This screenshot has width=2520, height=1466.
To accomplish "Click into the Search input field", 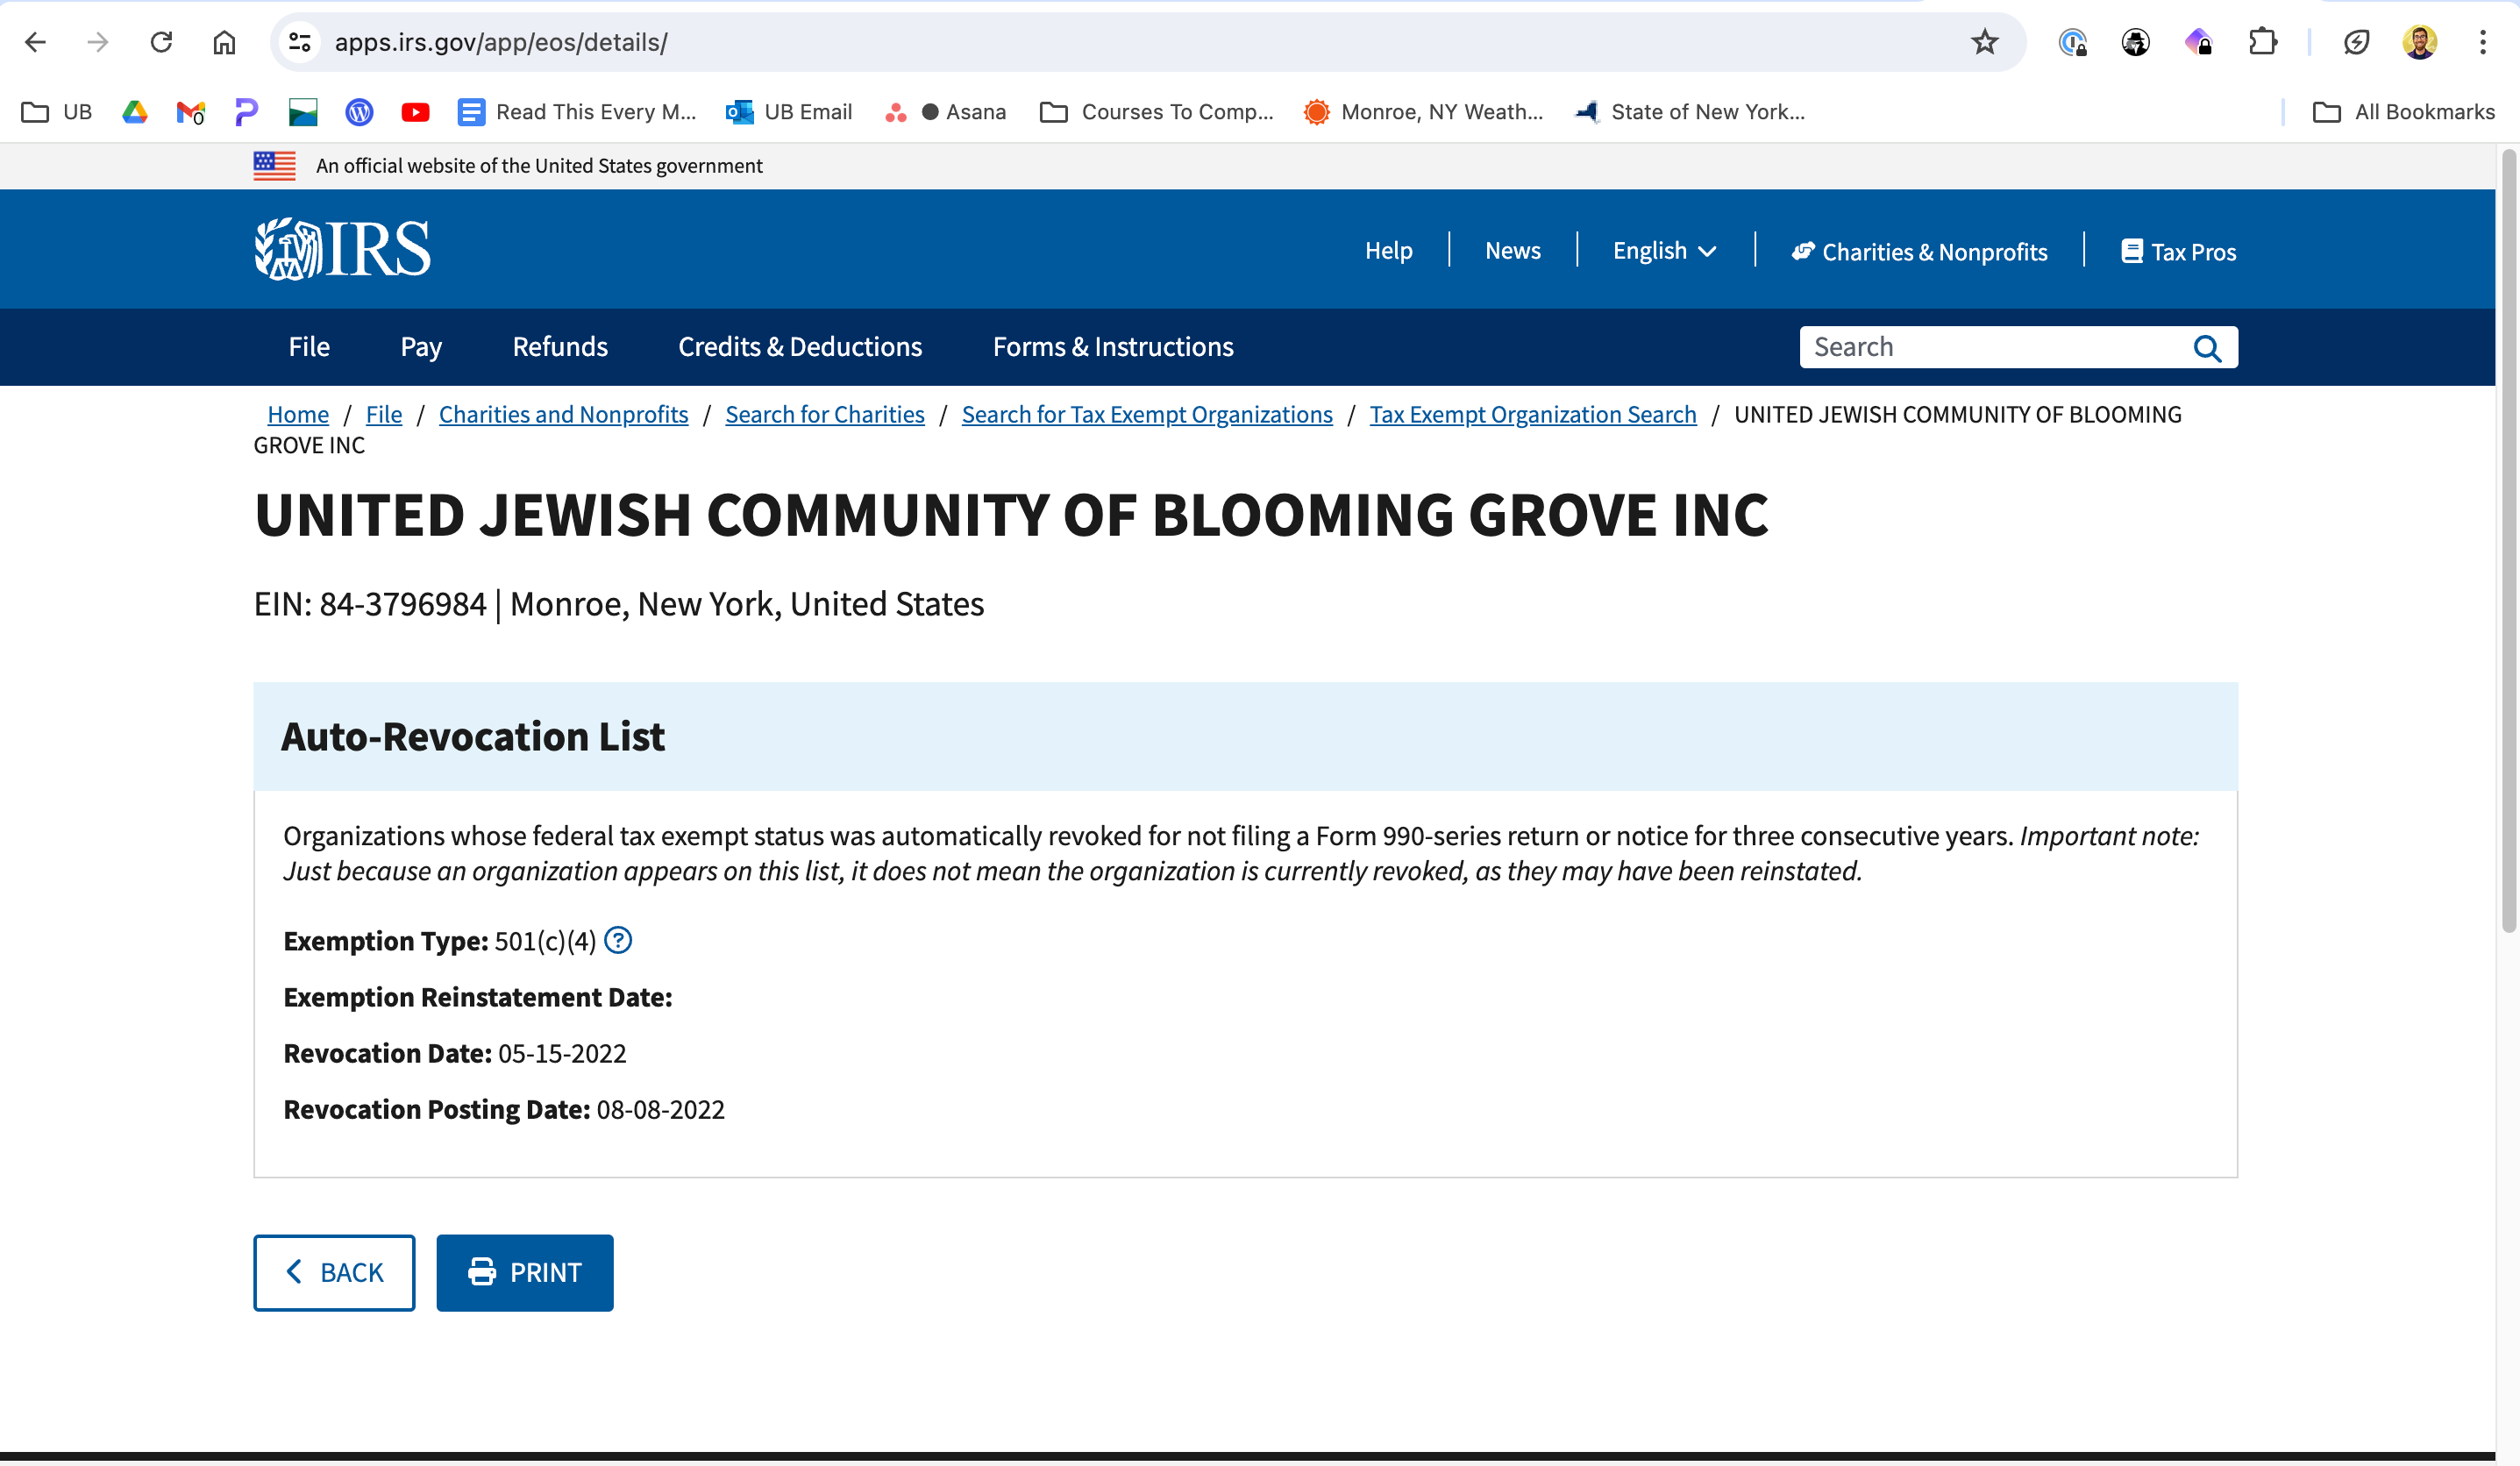I will pyautogui.click(x=1990, y=347).
